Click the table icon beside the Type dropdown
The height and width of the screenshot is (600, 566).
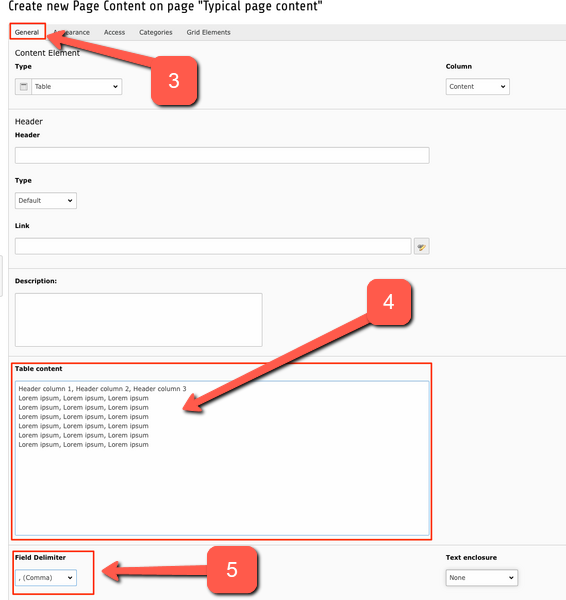[23, 86]
